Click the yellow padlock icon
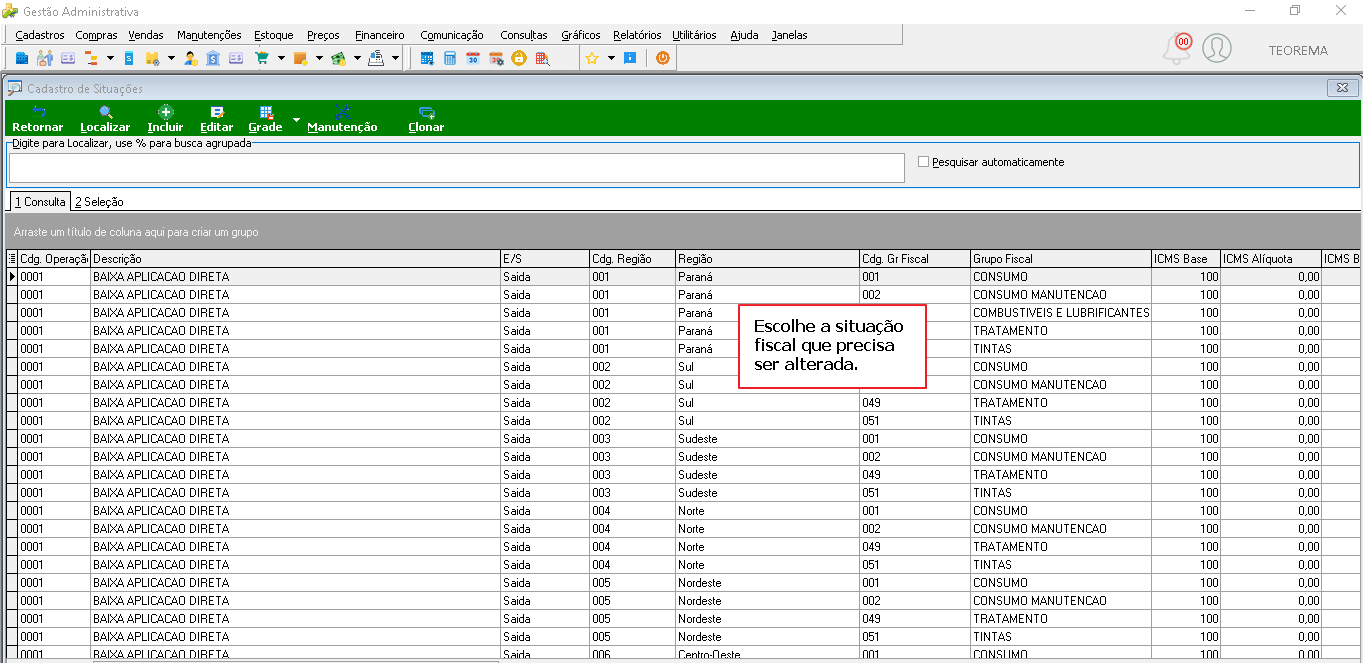Image resolution: width=1363 pixels, height=663 pixels. click(x=519, y=58)
